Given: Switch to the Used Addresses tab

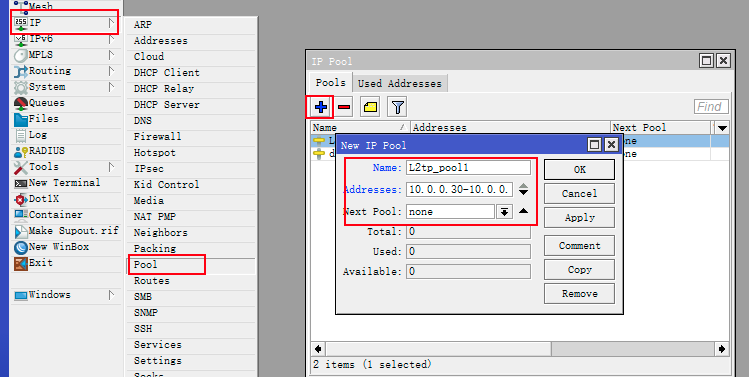Looking at the screenshot, I should pos(399,84).
